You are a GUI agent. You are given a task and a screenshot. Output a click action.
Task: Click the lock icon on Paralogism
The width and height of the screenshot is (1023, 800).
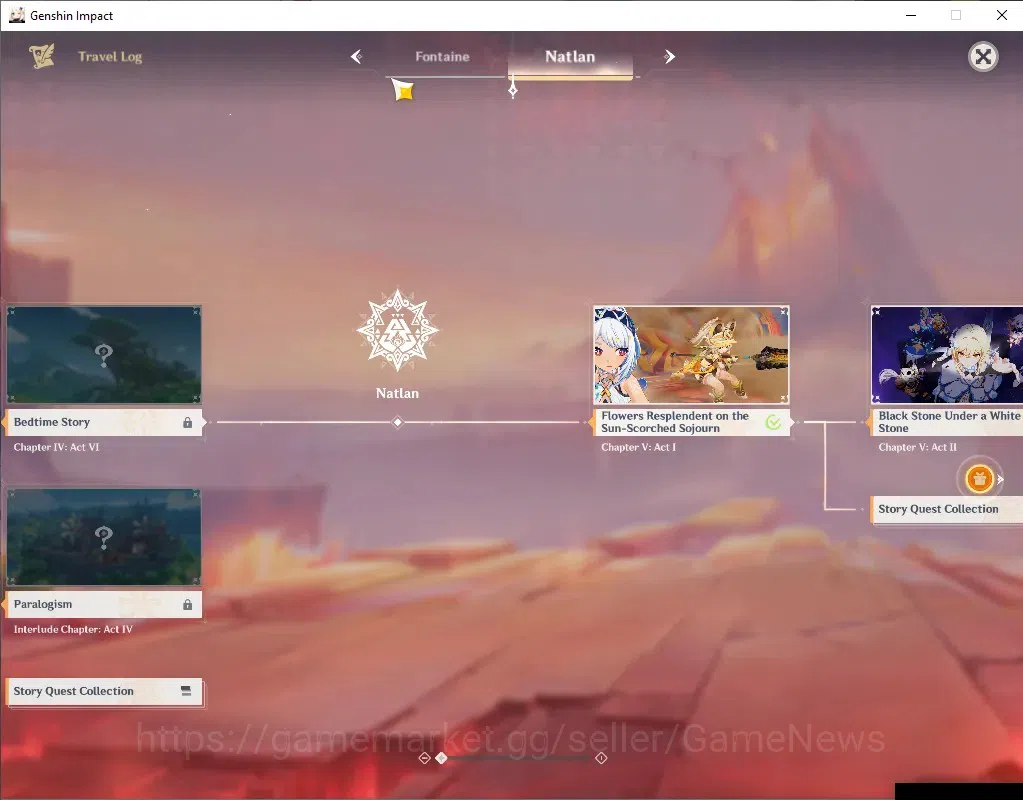188,605
